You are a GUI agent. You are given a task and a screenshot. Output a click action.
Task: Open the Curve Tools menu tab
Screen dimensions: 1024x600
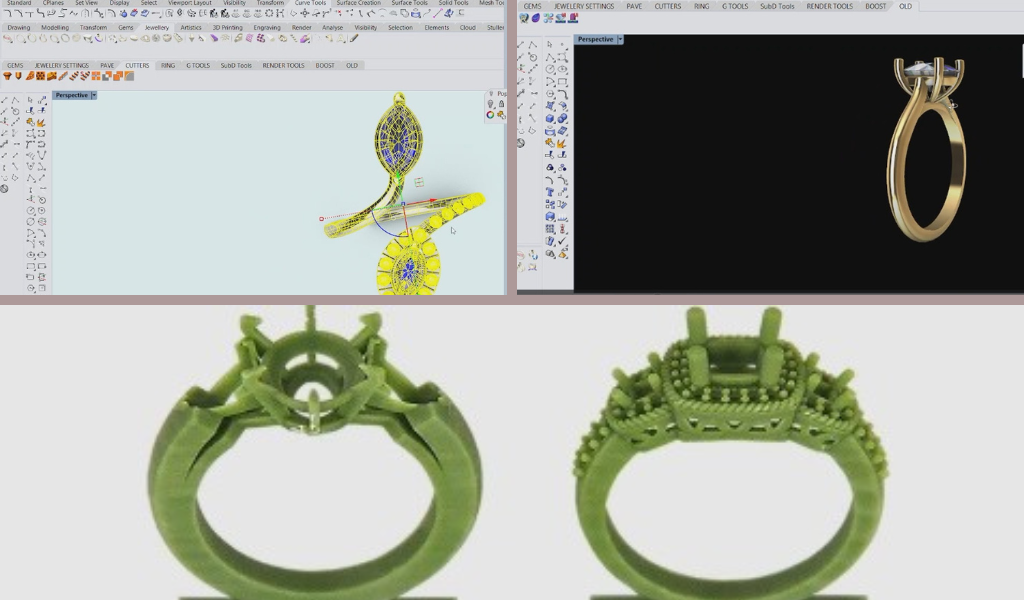[309, 3]
